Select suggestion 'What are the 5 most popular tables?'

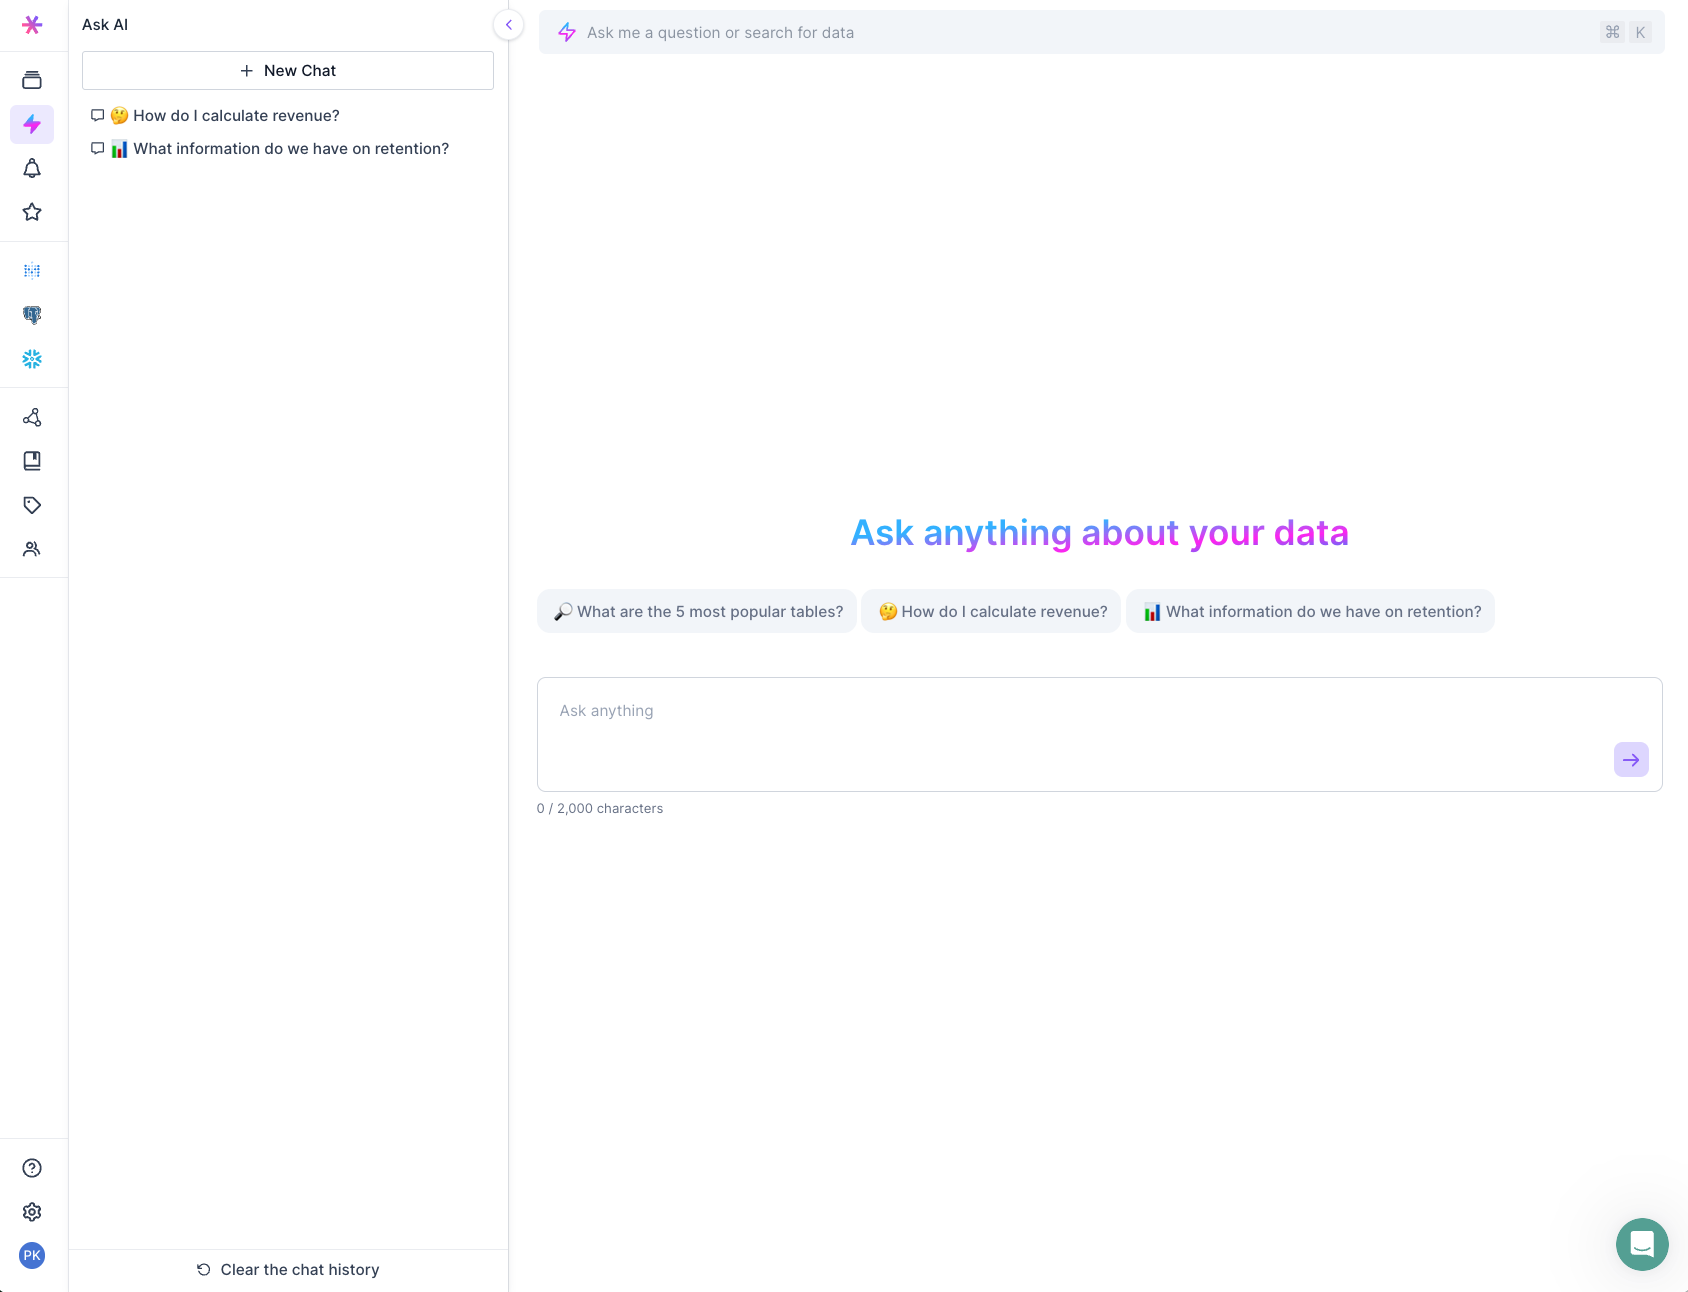(697, 611)
